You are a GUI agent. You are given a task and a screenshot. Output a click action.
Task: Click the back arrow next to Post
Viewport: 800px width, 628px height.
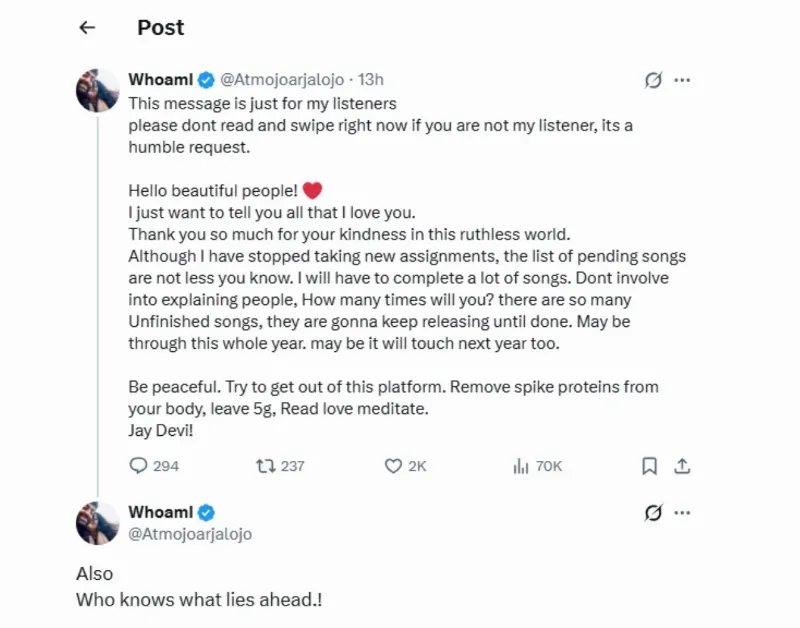tap(87, 28)
